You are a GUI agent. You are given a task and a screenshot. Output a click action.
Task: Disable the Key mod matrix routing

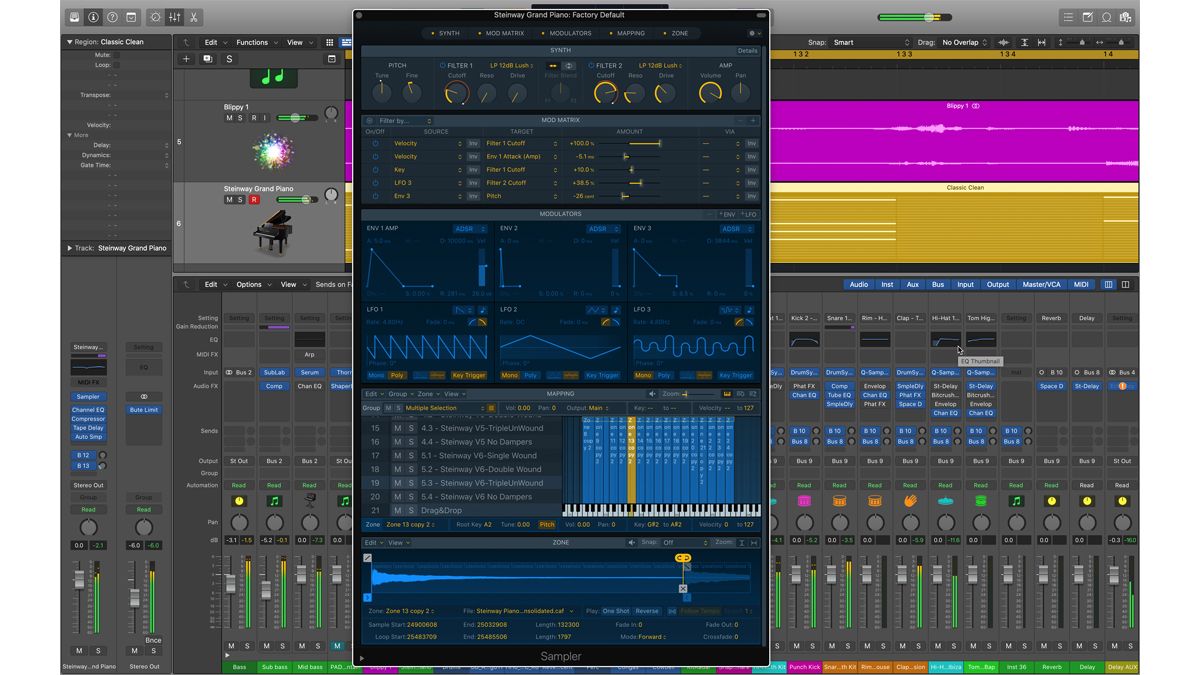point(375,170)
